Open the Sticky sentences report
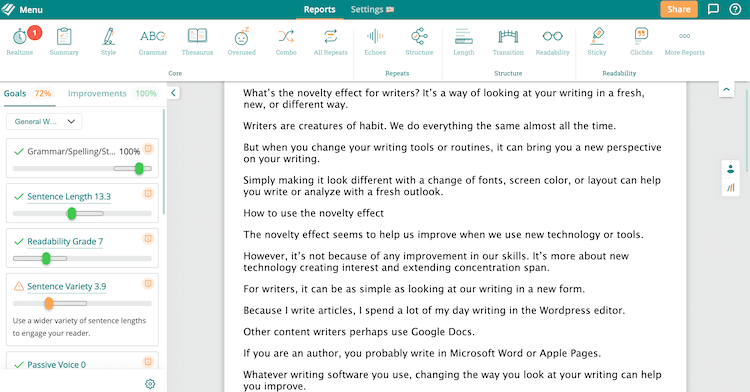The width and height of the screenshot is (750, 392). pos(597,42)
